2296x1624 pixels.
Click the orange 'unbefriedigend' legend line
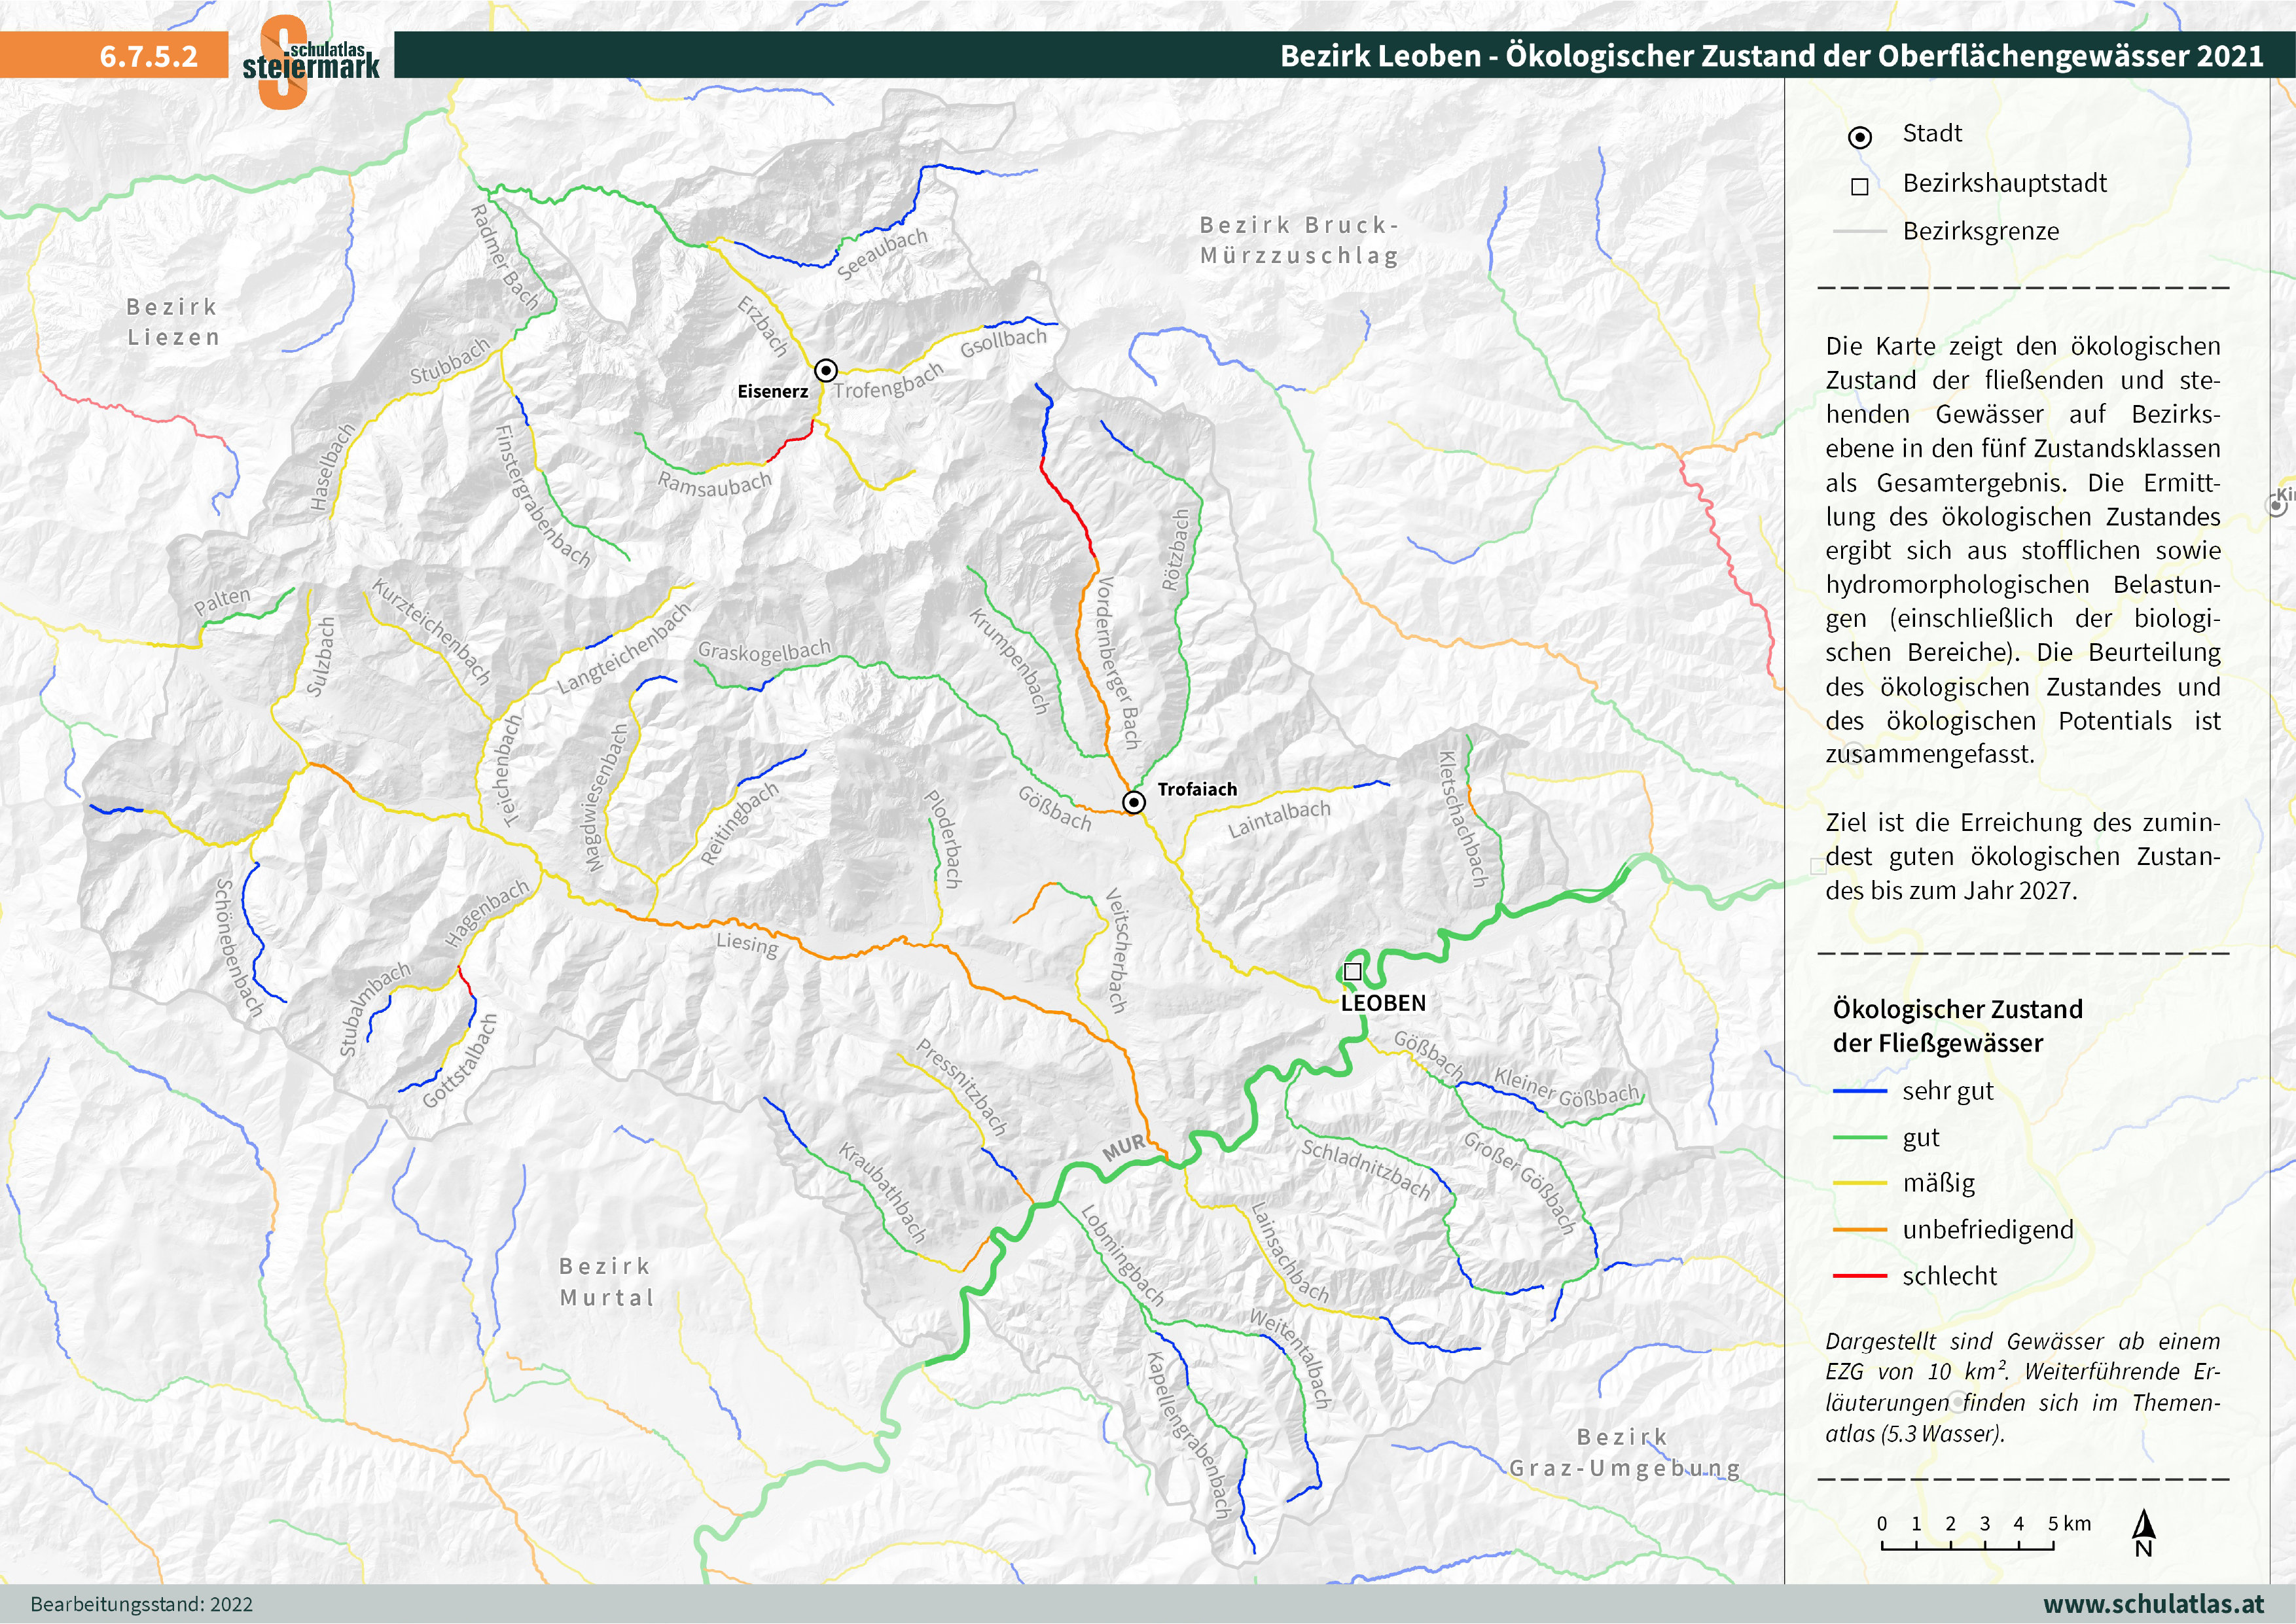(1859, 1230)
